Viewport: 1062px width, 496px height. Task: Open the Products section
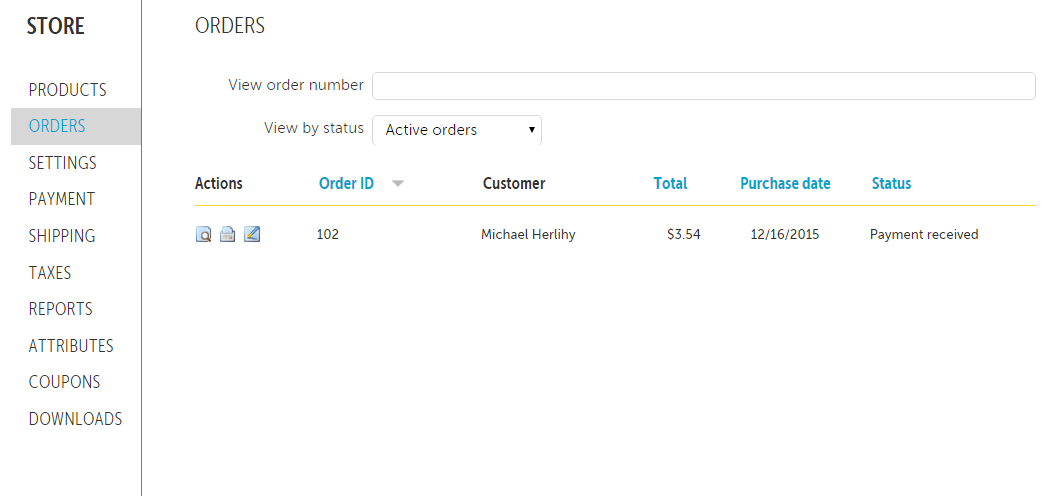pyautogui.click(x=67, y=90)
